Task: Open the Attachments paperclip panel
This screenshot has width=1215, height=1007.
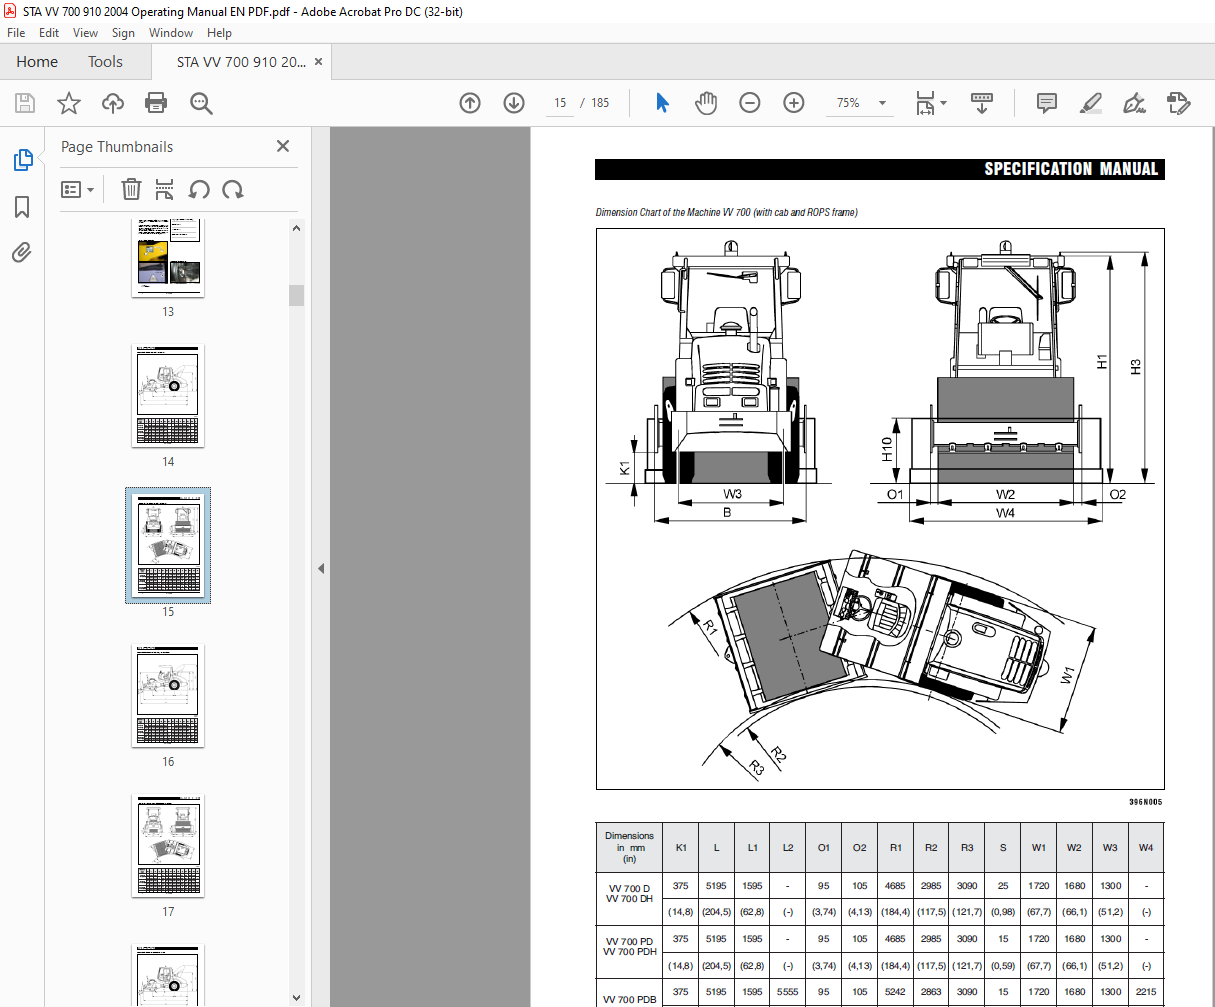Action: (22, 253)
